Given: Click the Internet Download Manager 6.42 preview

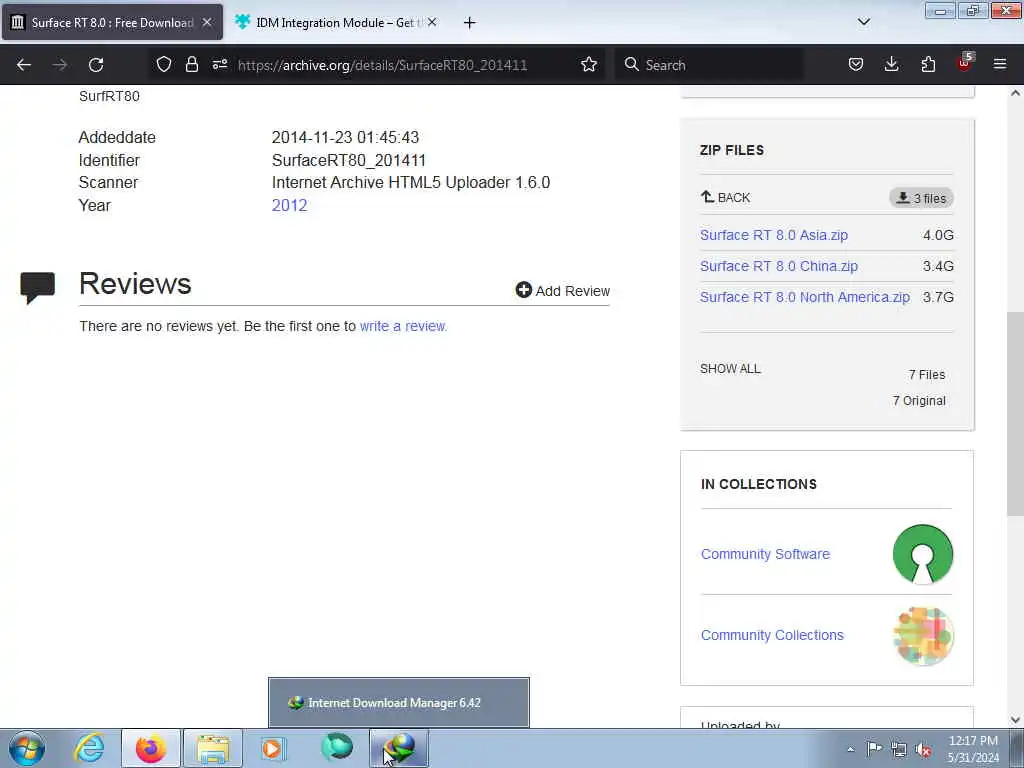Looking at the screenshot, I should 399,702.
